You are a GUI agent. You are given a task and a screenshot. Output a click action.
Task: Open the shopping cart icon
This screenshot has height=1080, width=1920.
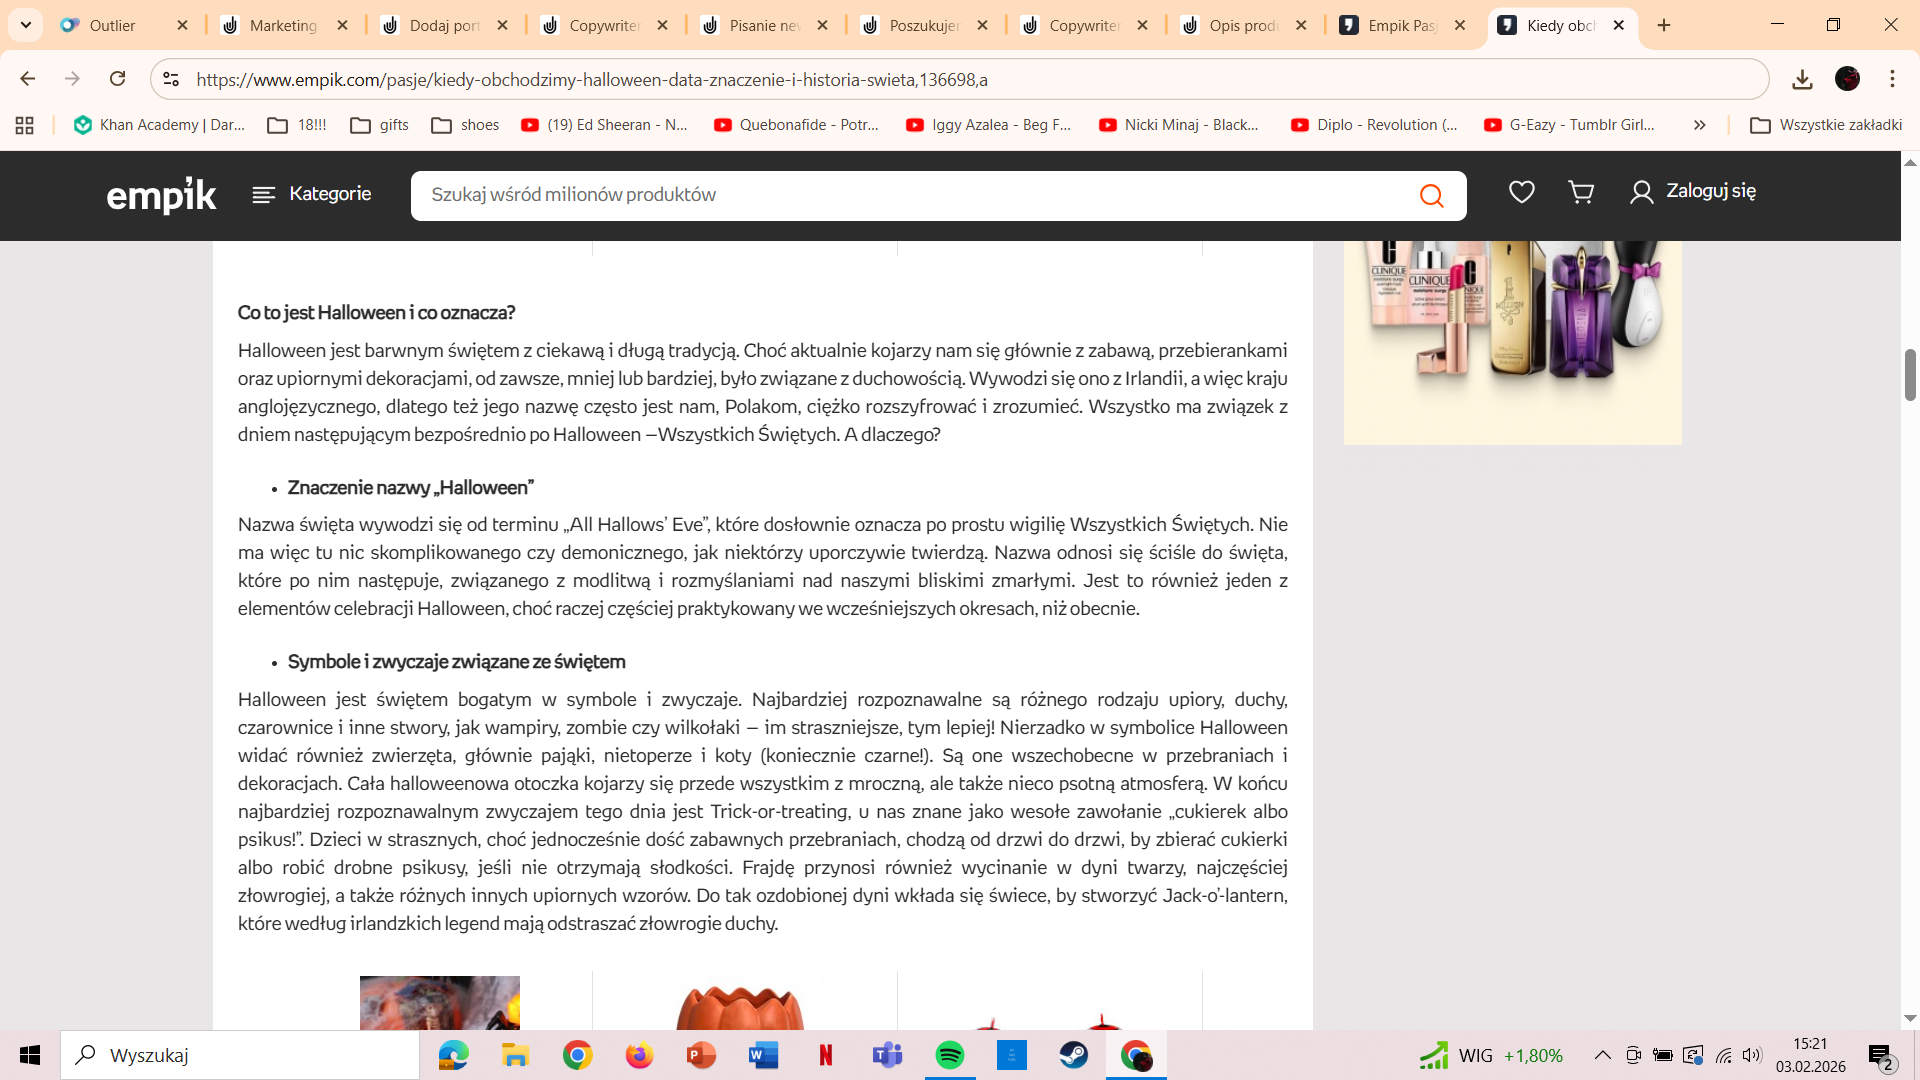(x=1581, y=192)
